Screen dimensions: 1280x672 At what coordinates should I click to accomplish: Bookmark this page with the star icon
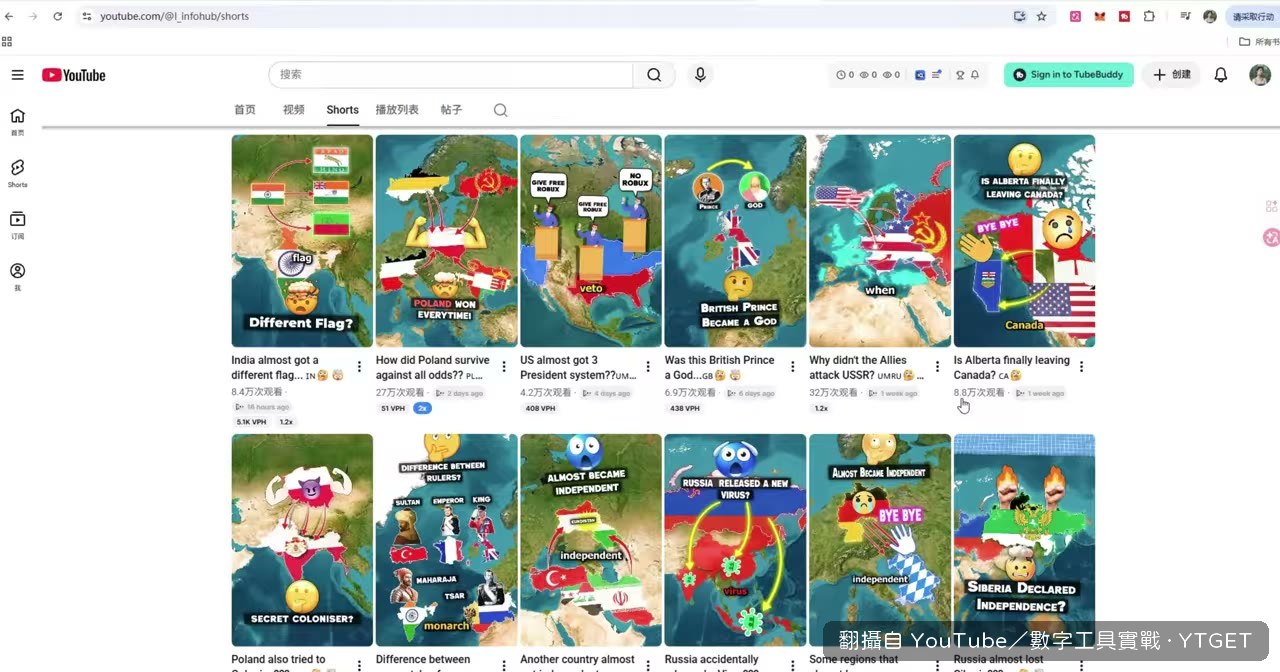click(1041, 16)
